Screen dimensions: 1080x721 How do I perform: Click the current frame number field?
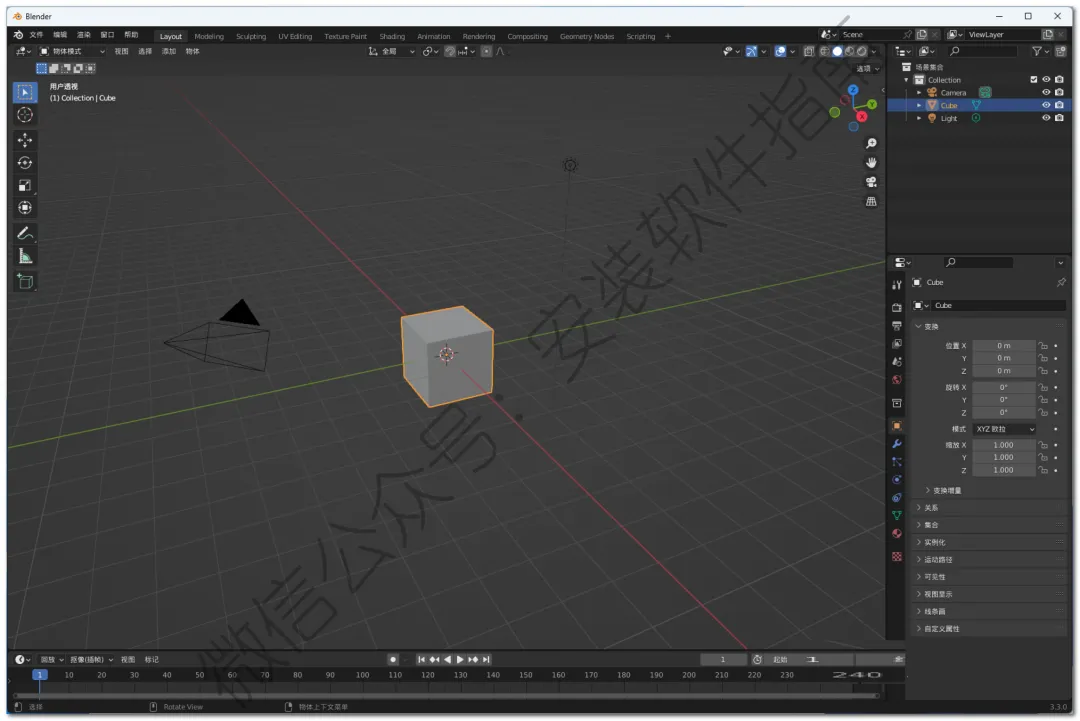pos(723,660)
